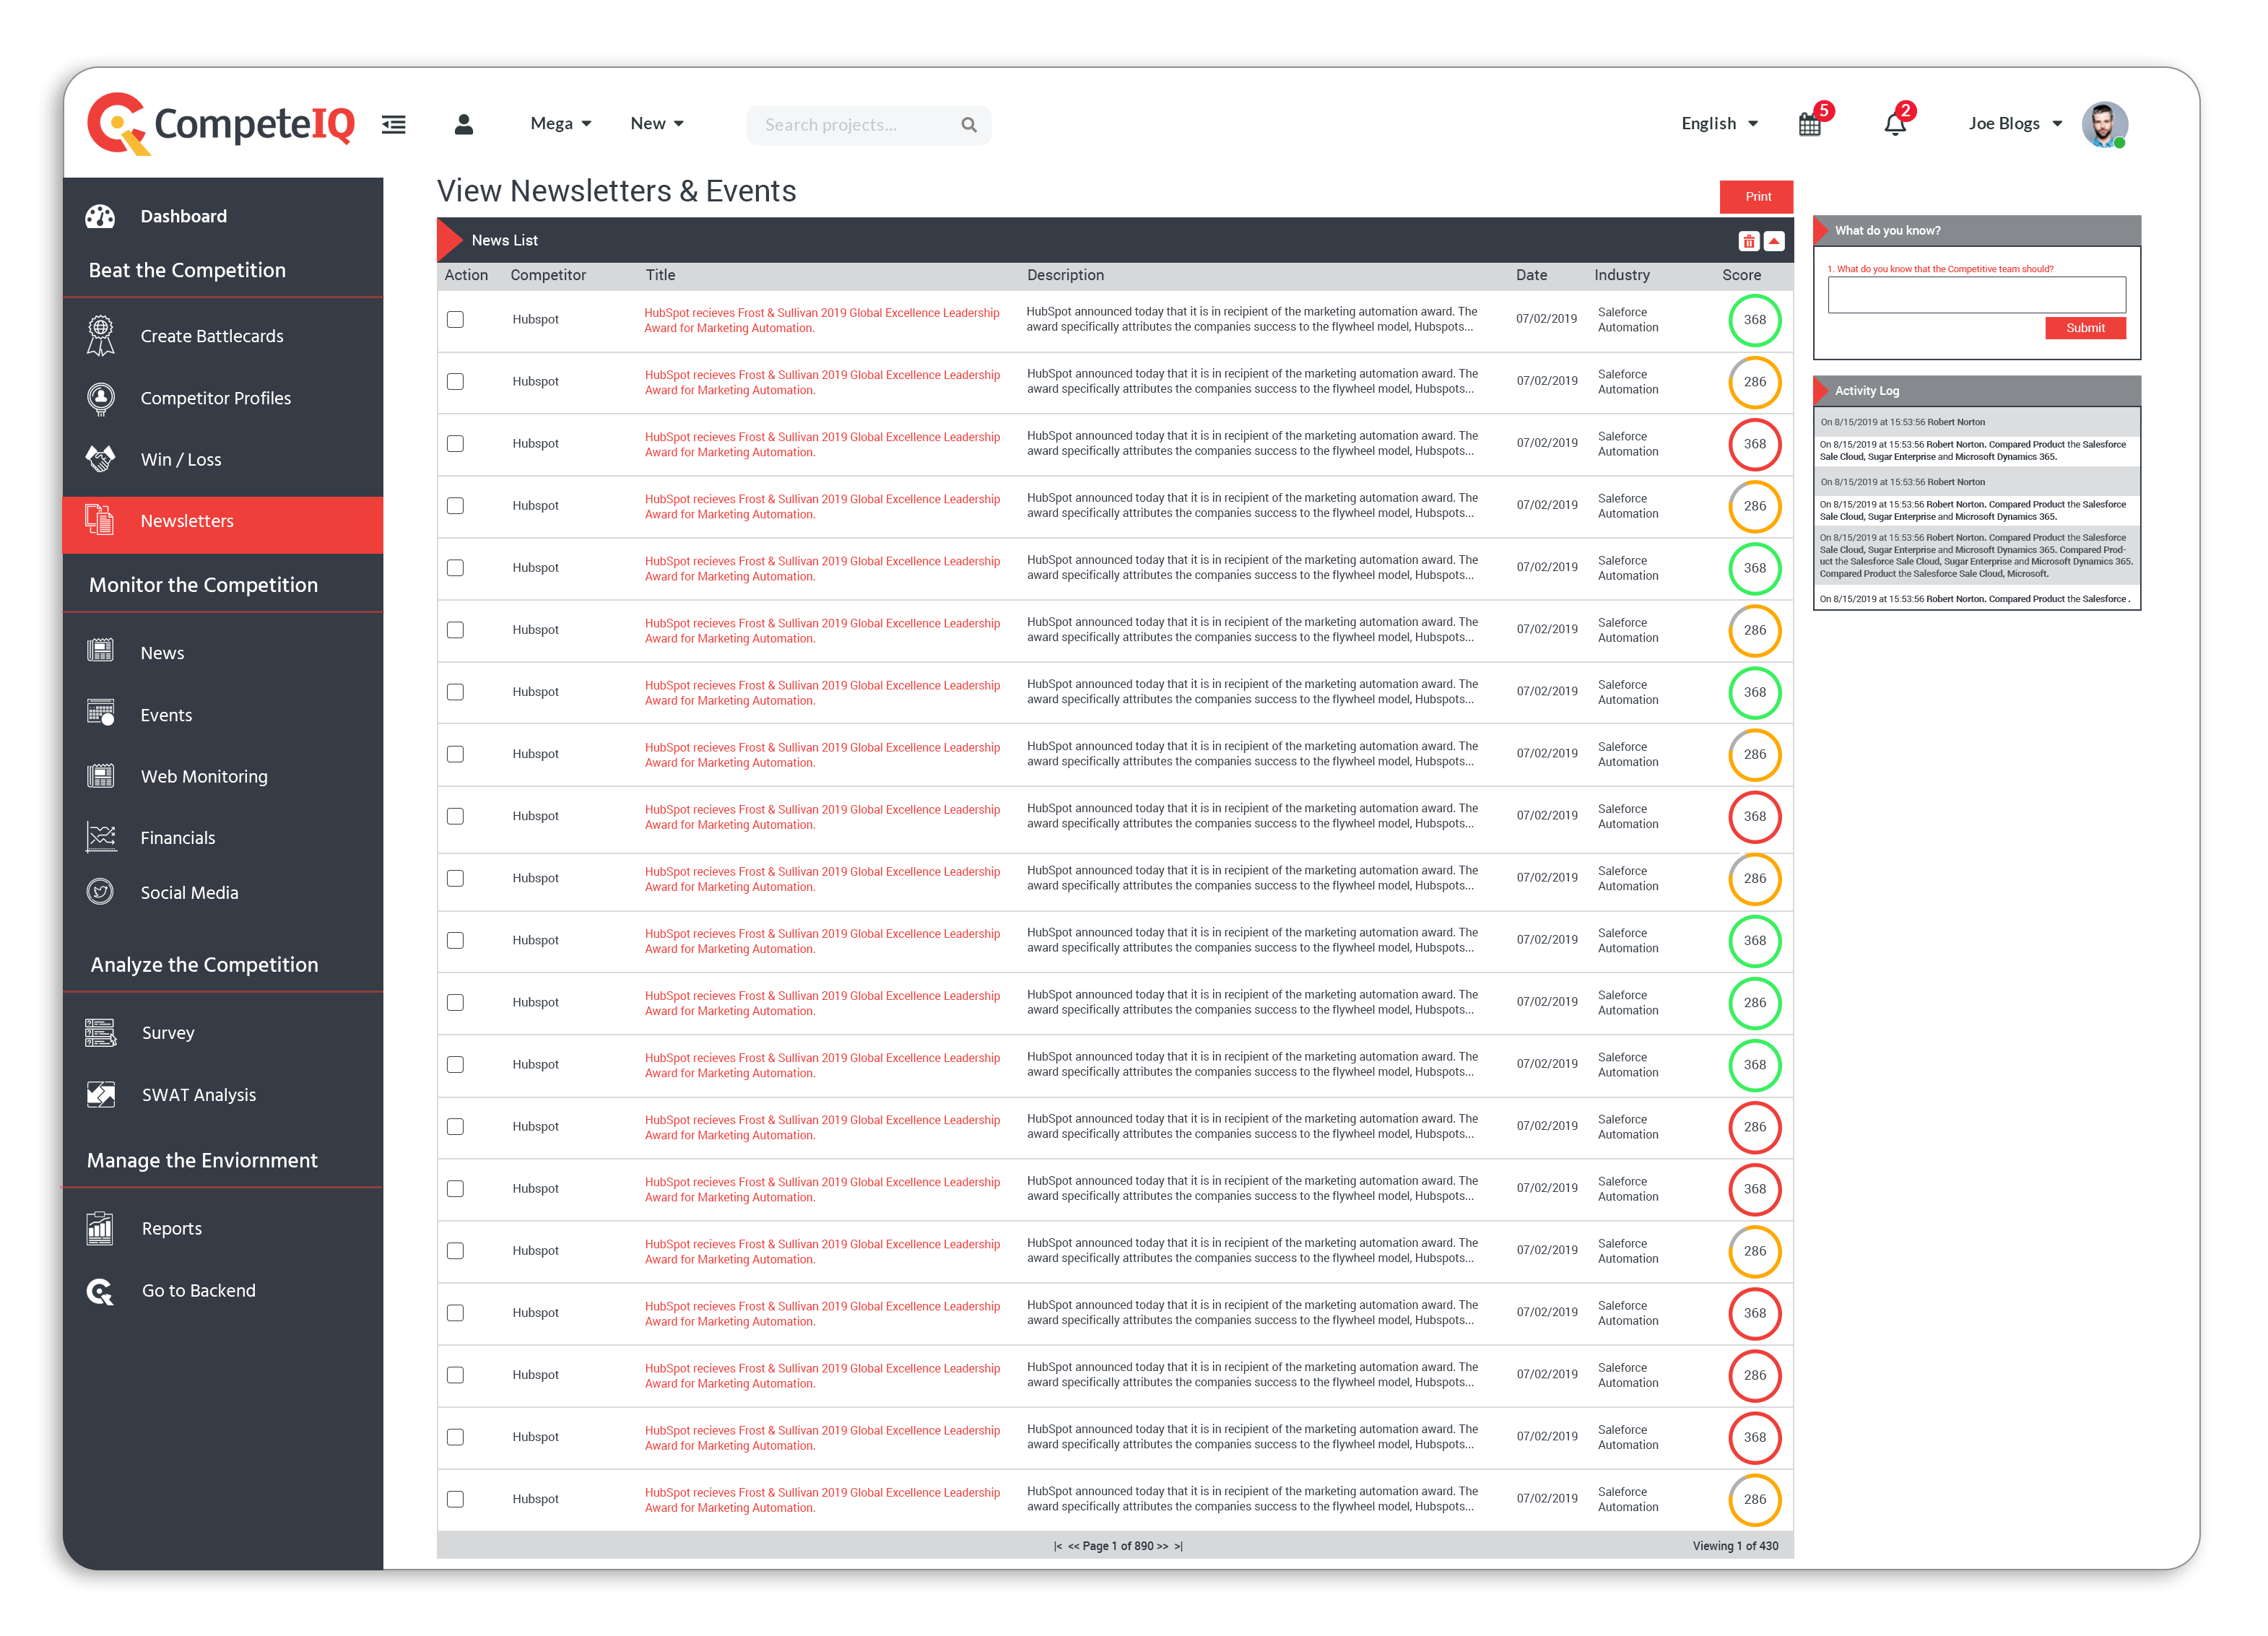This screenshot has height=1636, width=2268.
Task: Click the Web Monitoring icon
Action: click(100, 776)
